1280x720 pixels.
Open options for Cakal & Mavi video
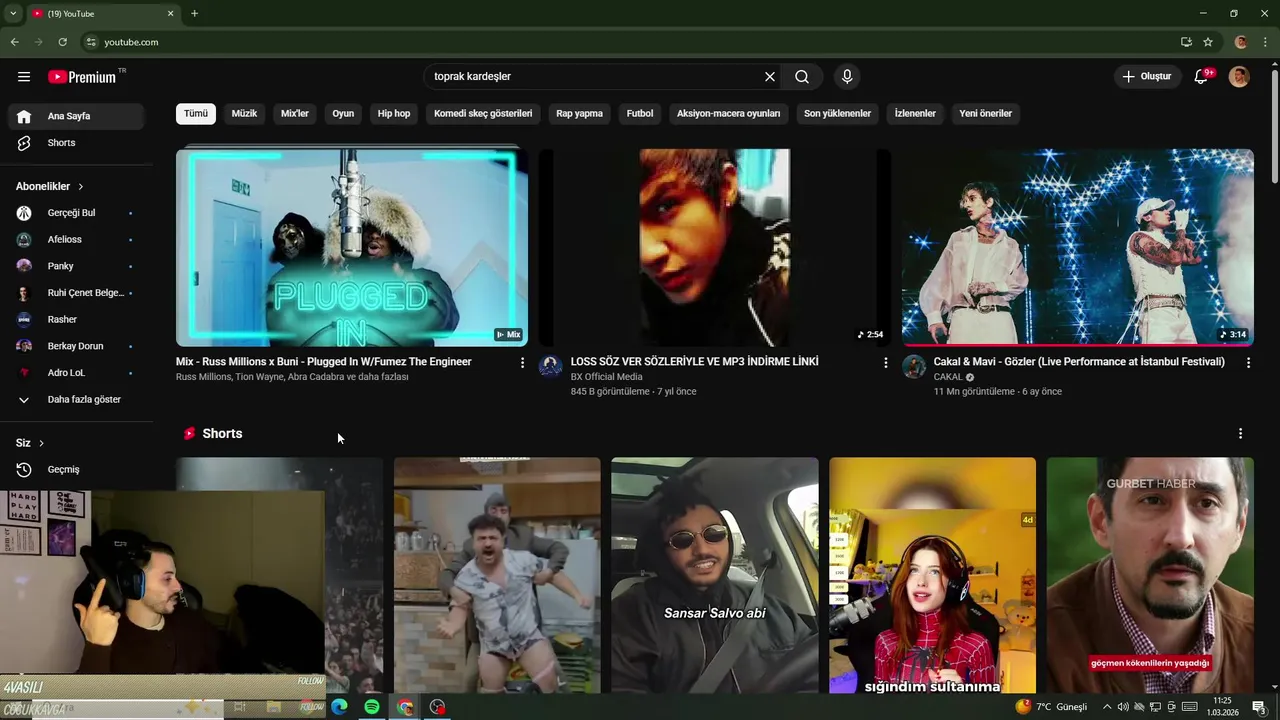(x=1248, y=363)
